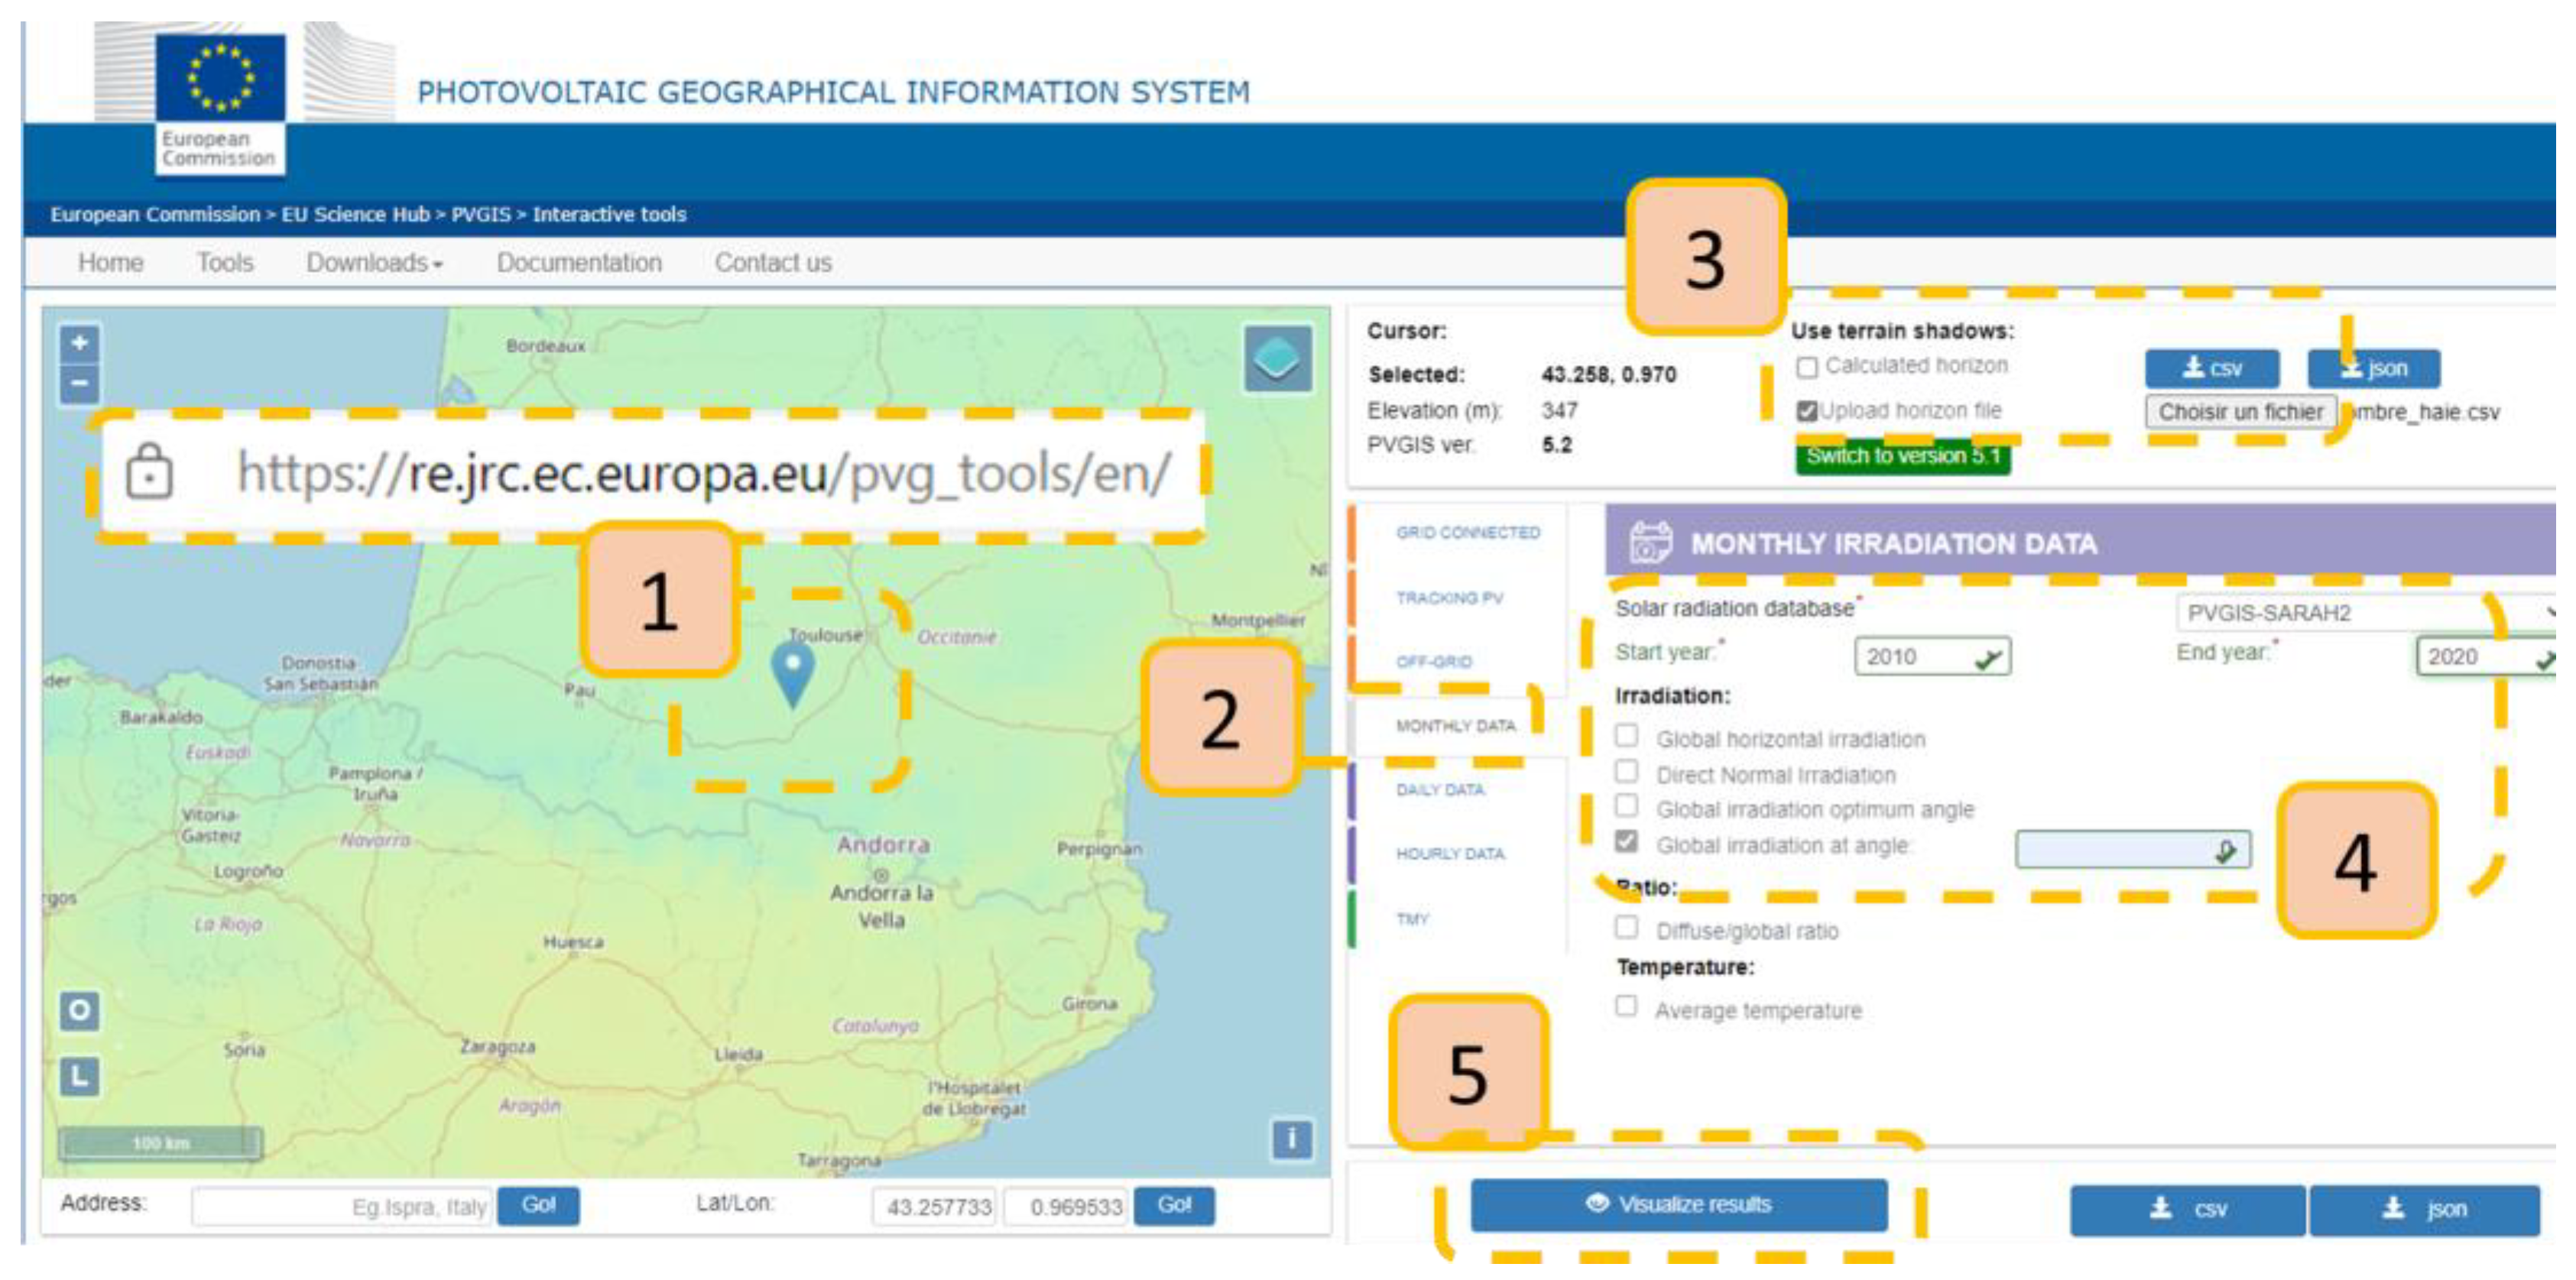Screen dimensions: 2576x1280
Task: Open the Start year 2010 selector
Action: 1931,656
